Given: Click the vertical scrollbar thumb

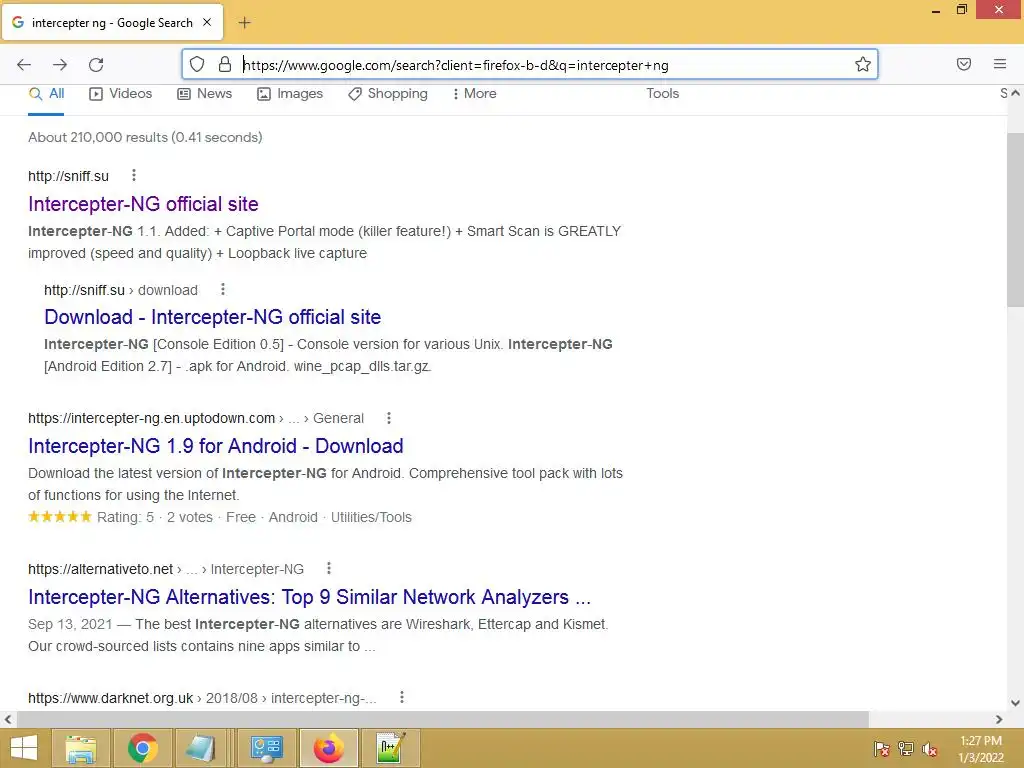Looking at the screenshot, I should pyautogui.click(x=1015, y=219).
